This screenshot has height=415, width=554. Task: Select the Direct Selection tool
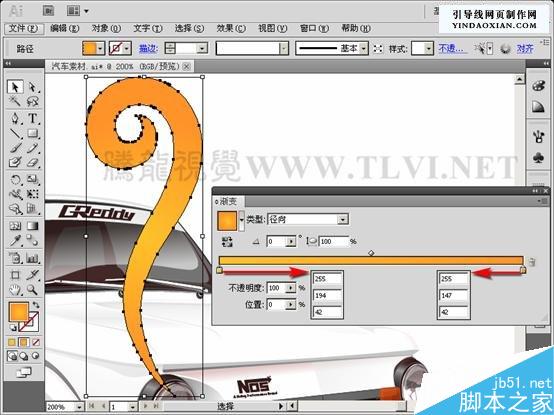pyautogui.click(x=33, y=87)
